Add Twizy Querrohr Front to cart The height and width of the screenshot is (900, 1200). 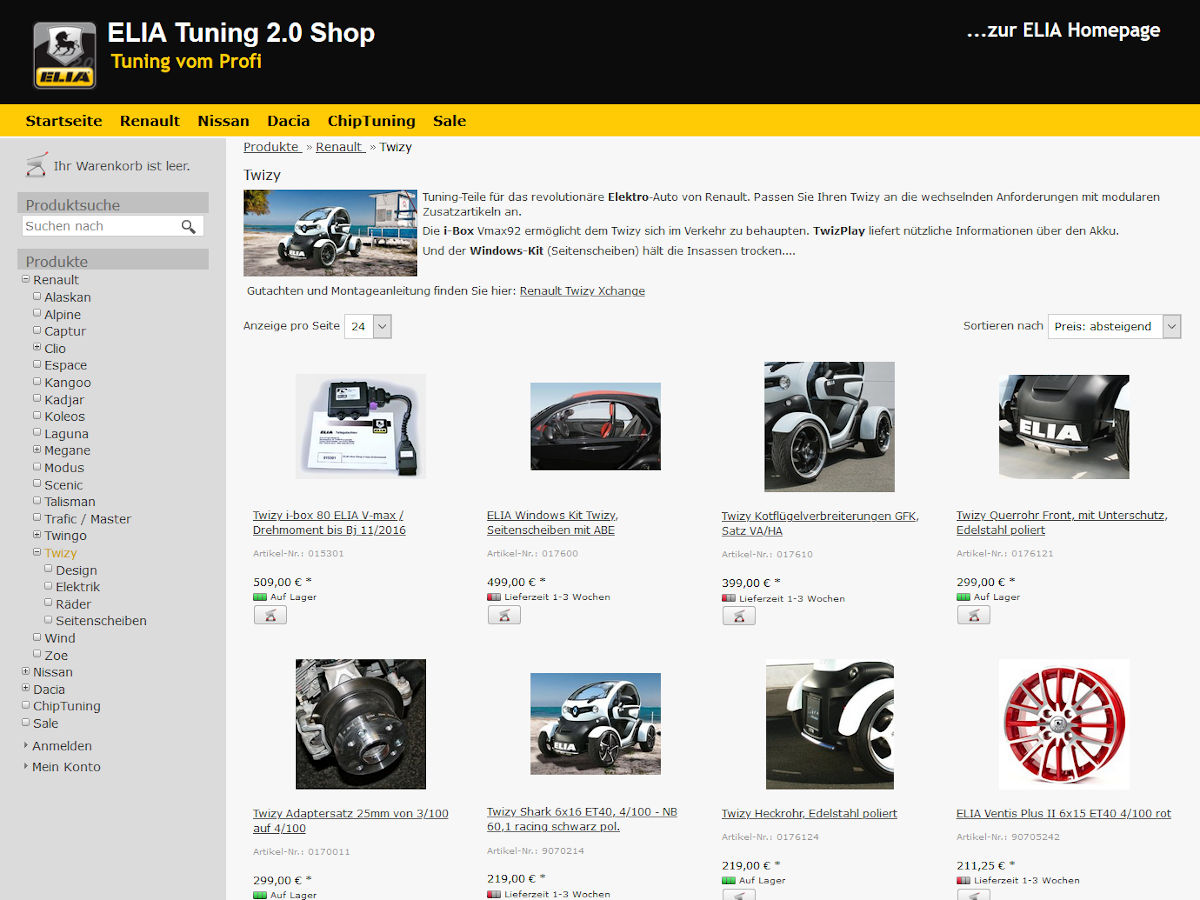click(973, 615)
